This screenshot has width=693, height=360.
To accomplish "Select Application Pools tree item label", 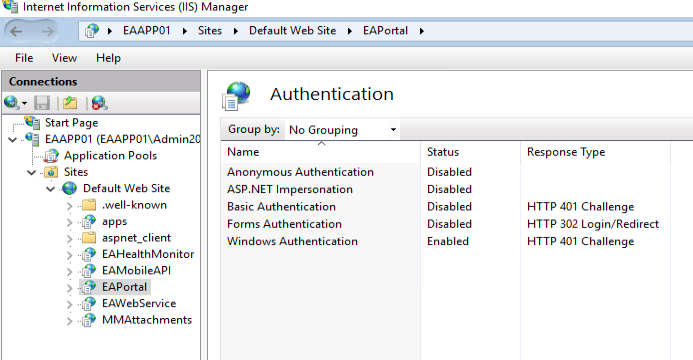I will (110, 155).
